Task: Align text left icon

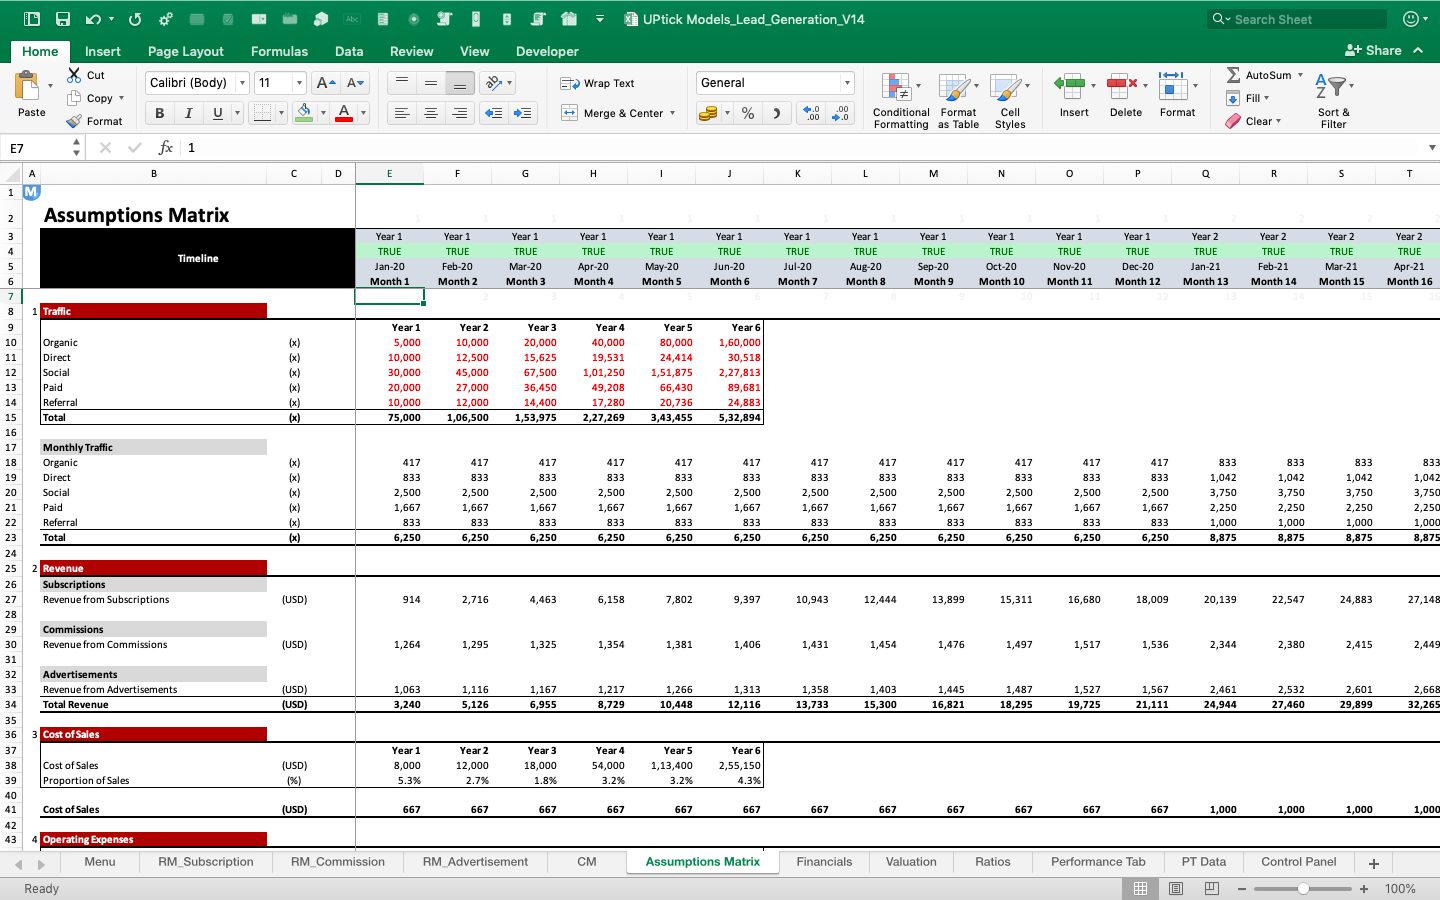Action: (x=402, y=113)
